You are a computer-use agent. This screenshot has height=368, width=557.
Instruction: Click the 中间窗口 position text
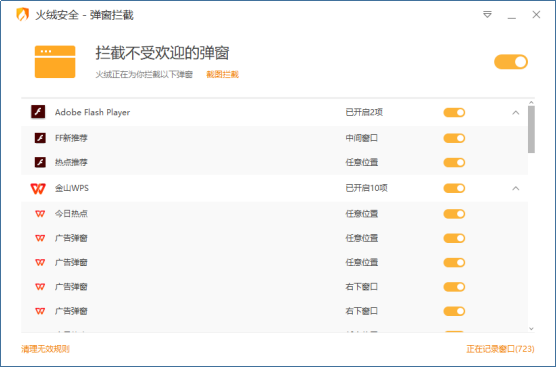362,138
